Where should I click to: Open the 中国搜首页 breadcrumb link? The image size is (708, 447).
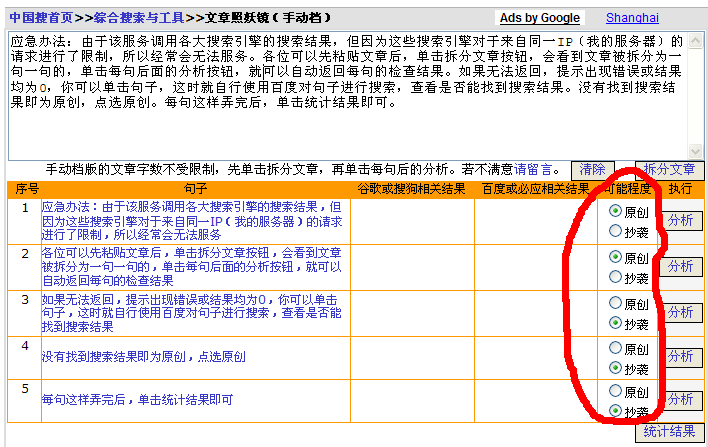[x=37, y=17]
